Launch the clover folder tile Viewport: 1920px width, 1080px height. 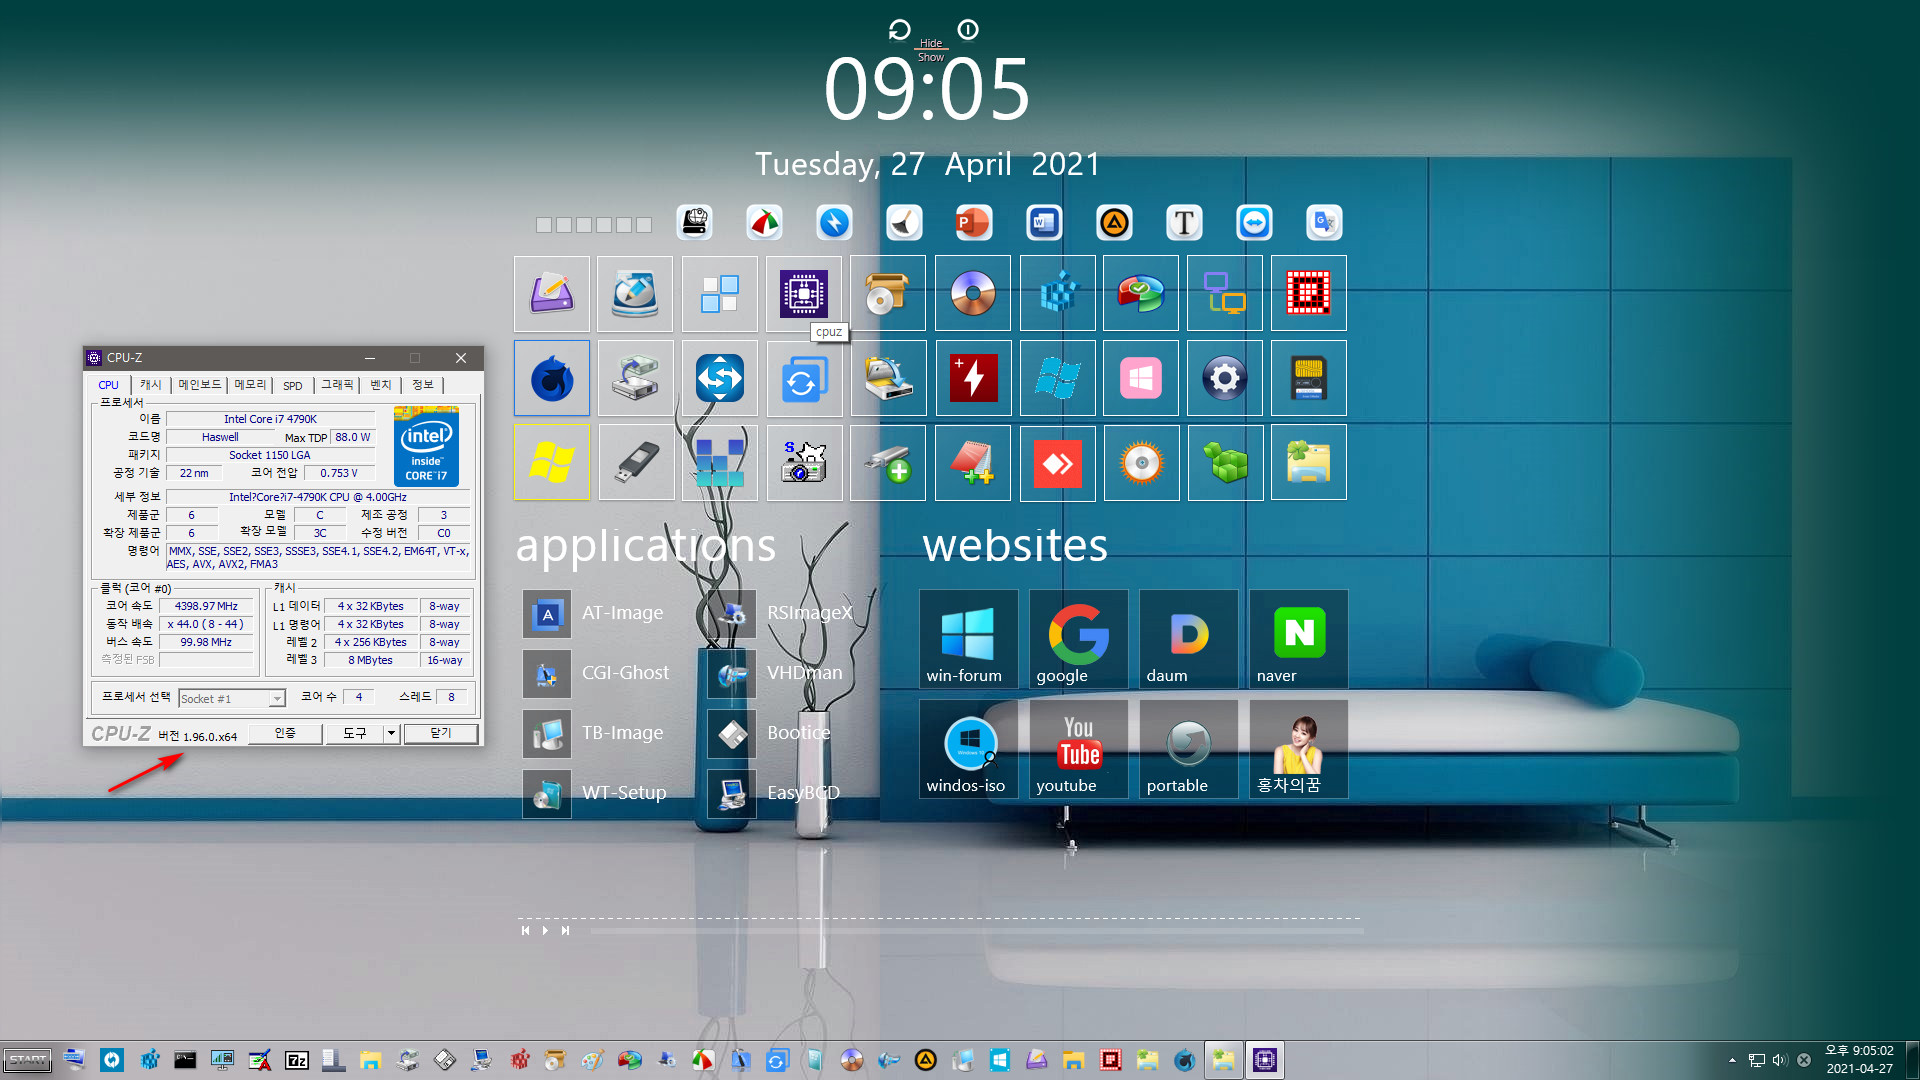[1309, 463]
